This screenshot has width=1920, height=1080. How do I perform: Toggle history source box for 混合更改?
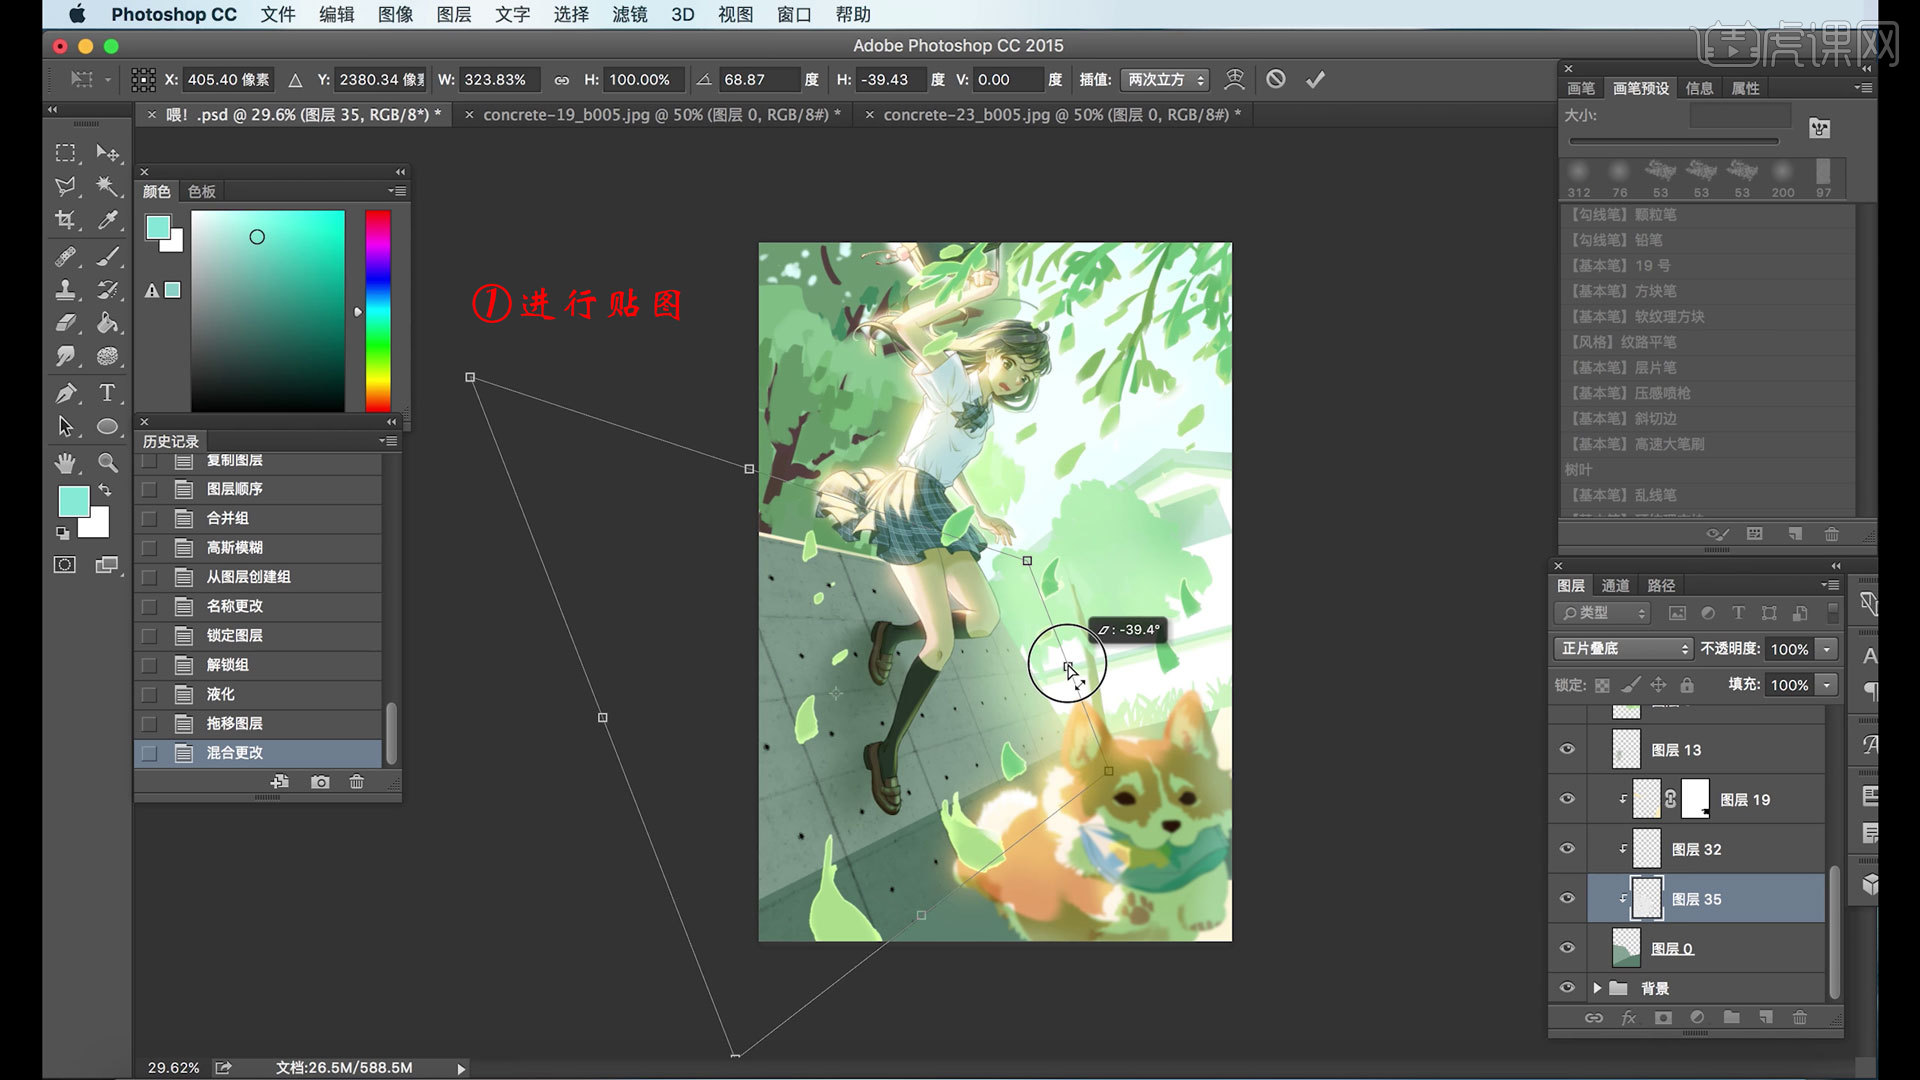pyautogui.click(x=149, y=753)
